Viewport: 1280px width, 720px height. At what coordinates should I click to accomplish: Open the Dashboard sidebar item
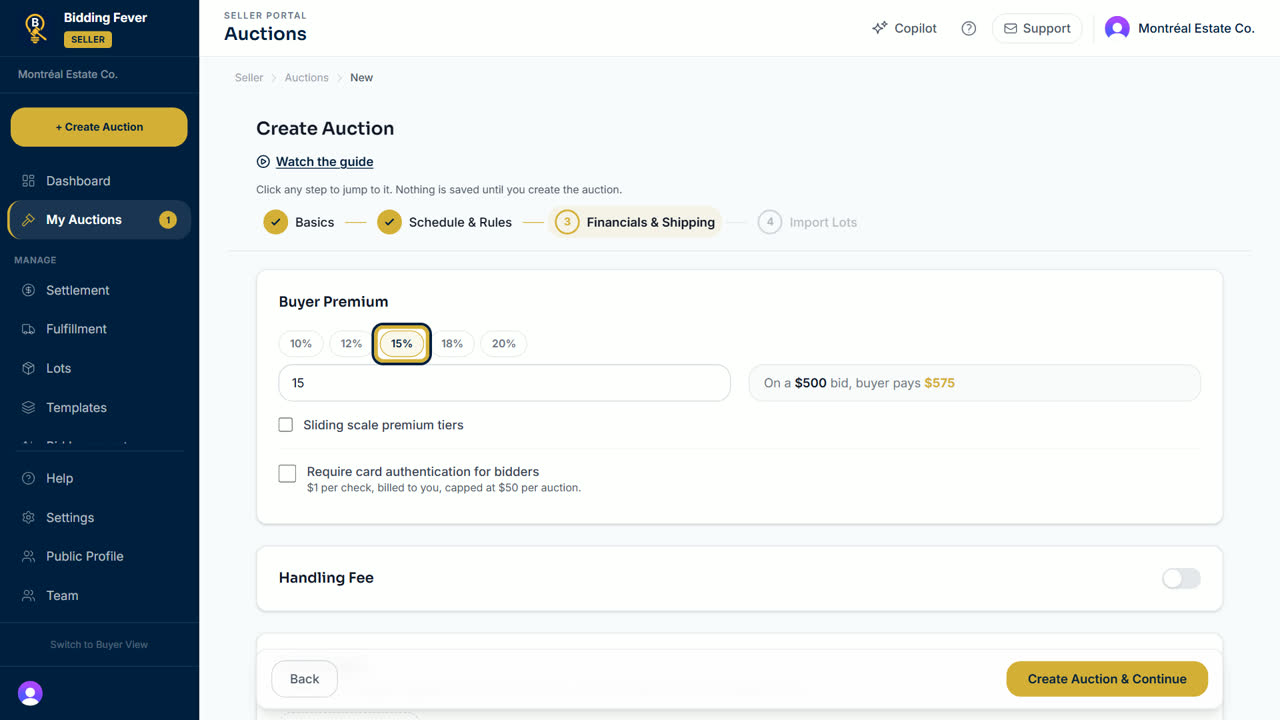(x=99, y=181)
